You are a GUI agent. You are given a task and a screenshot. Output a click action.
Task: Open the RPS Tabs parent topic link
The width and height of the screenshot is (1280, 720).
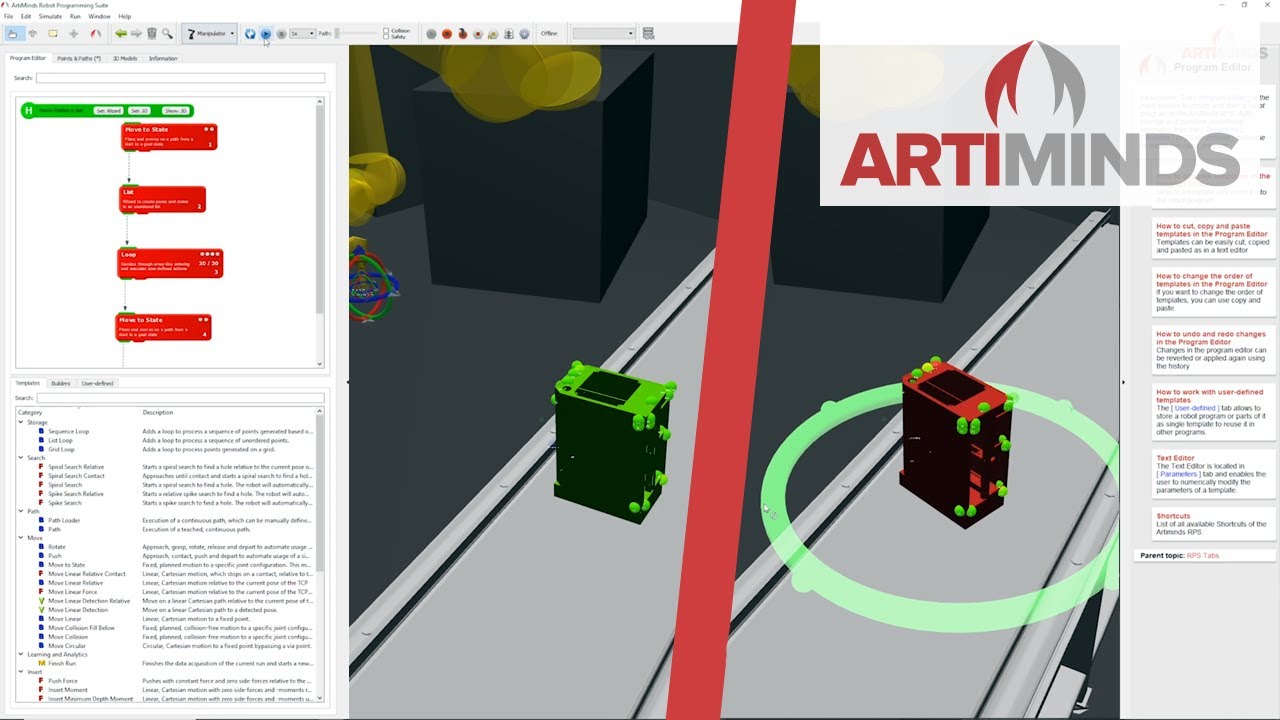(x=1202, y=555)
